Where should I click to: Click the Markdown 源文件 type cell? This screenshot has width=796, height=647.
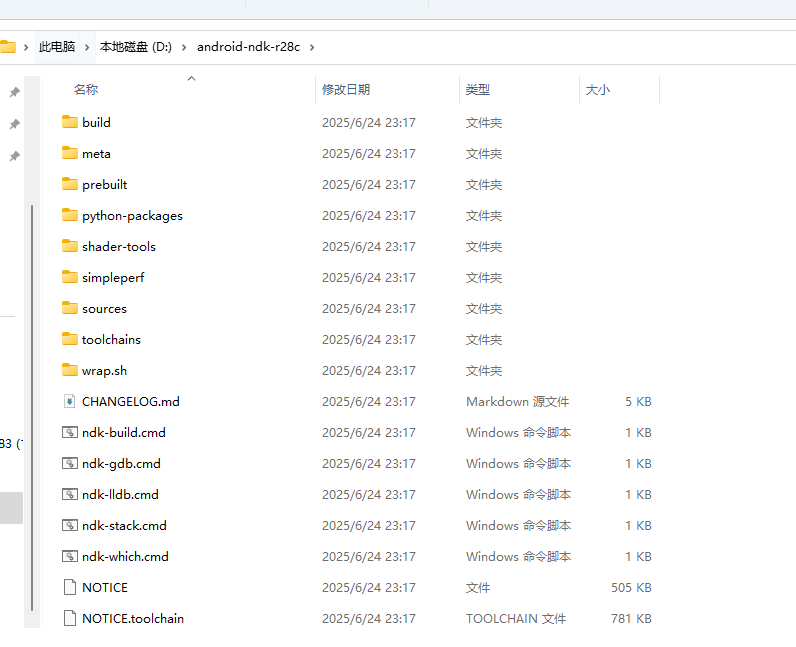(x=517, y=401)
